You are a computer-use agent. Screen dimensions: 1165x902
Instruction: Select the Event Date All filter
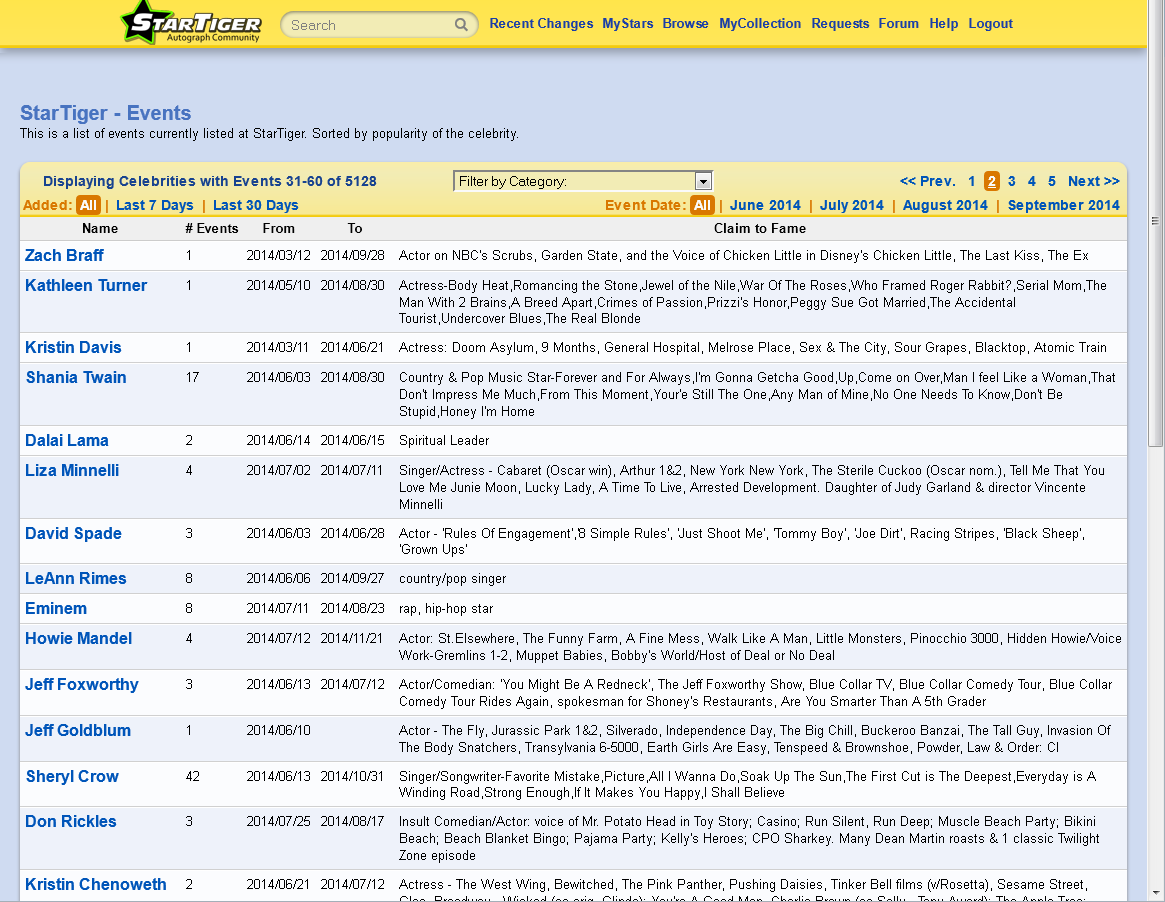tap(702, 205)
